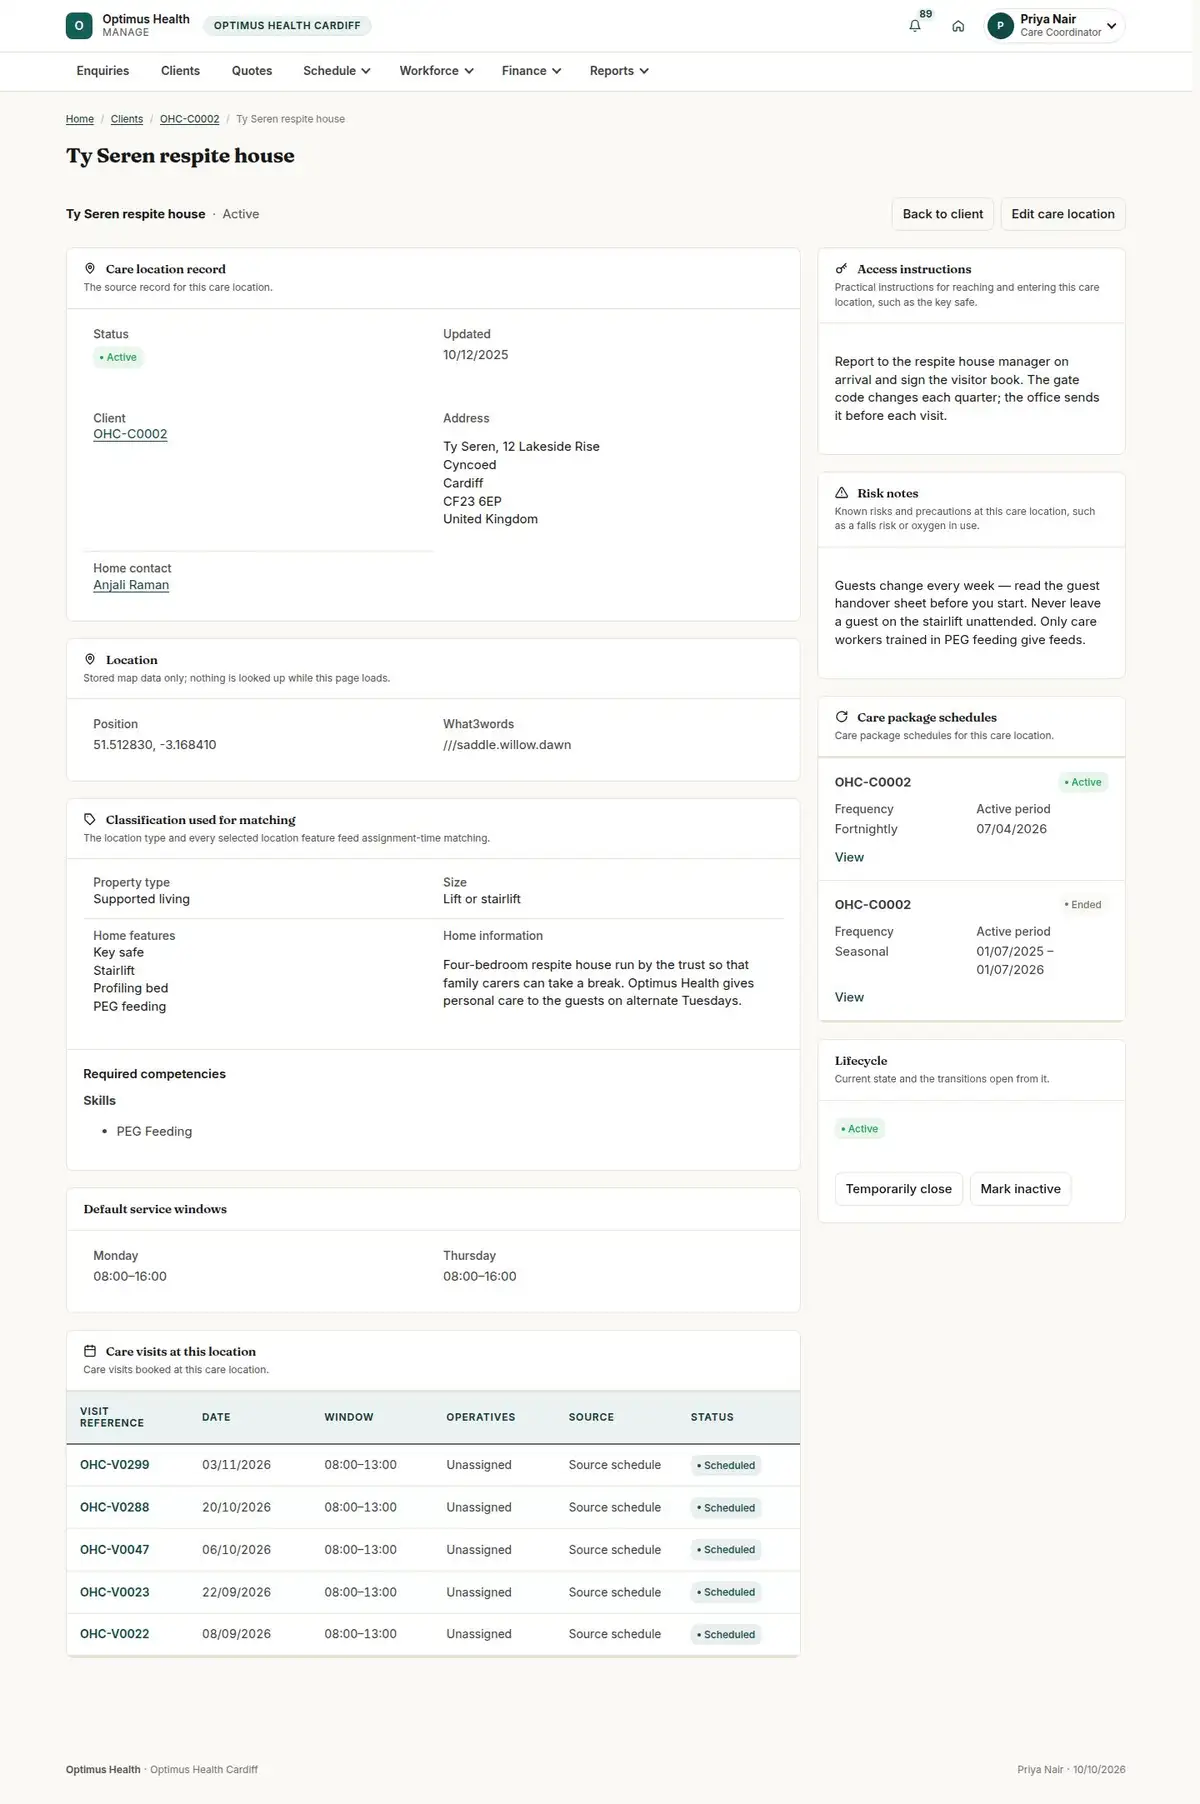Open the user account chevron menu
The width and height of the screenshot is (1200, 1804).
pos(1111,26)
